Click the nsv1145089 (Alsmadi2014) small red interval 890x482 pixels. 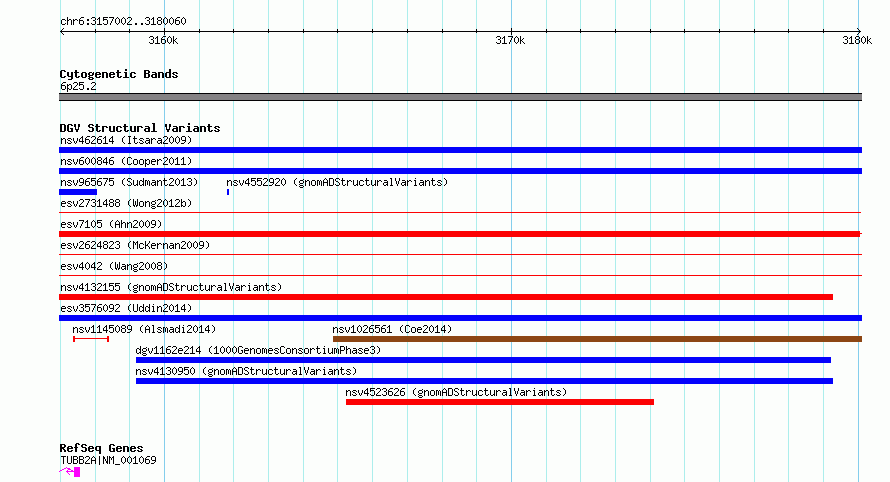pyautogui.click(x=91, y=339)
